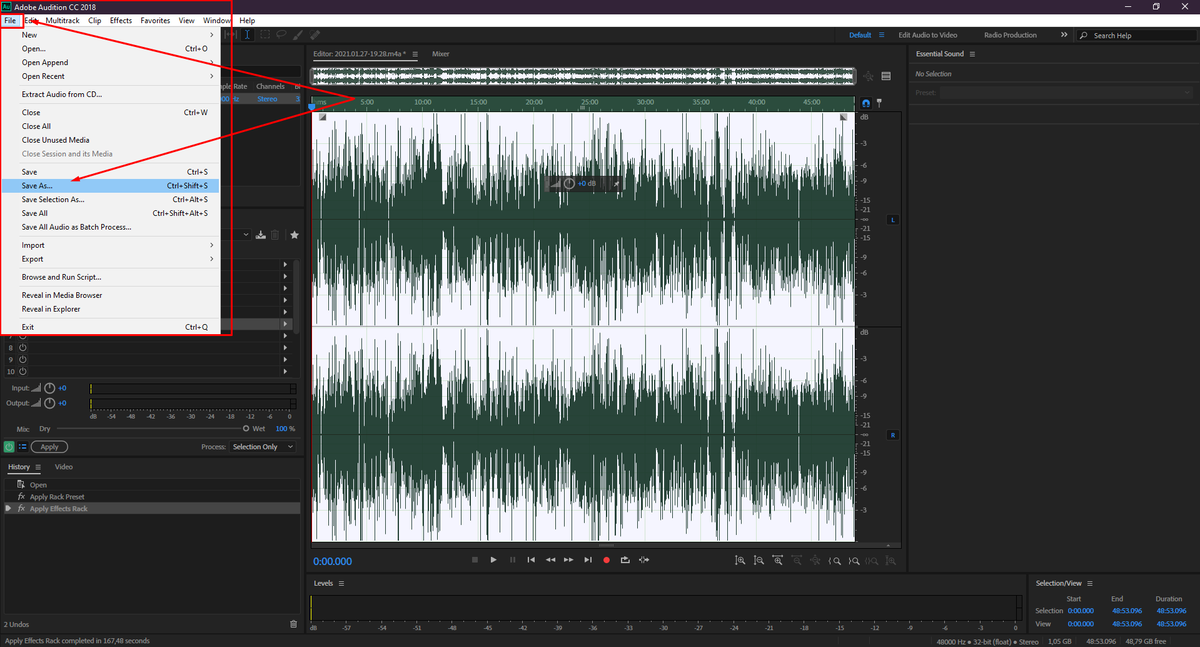
Task: Select the Spot Healing Brush tool
Action: [x=315, y=34]
